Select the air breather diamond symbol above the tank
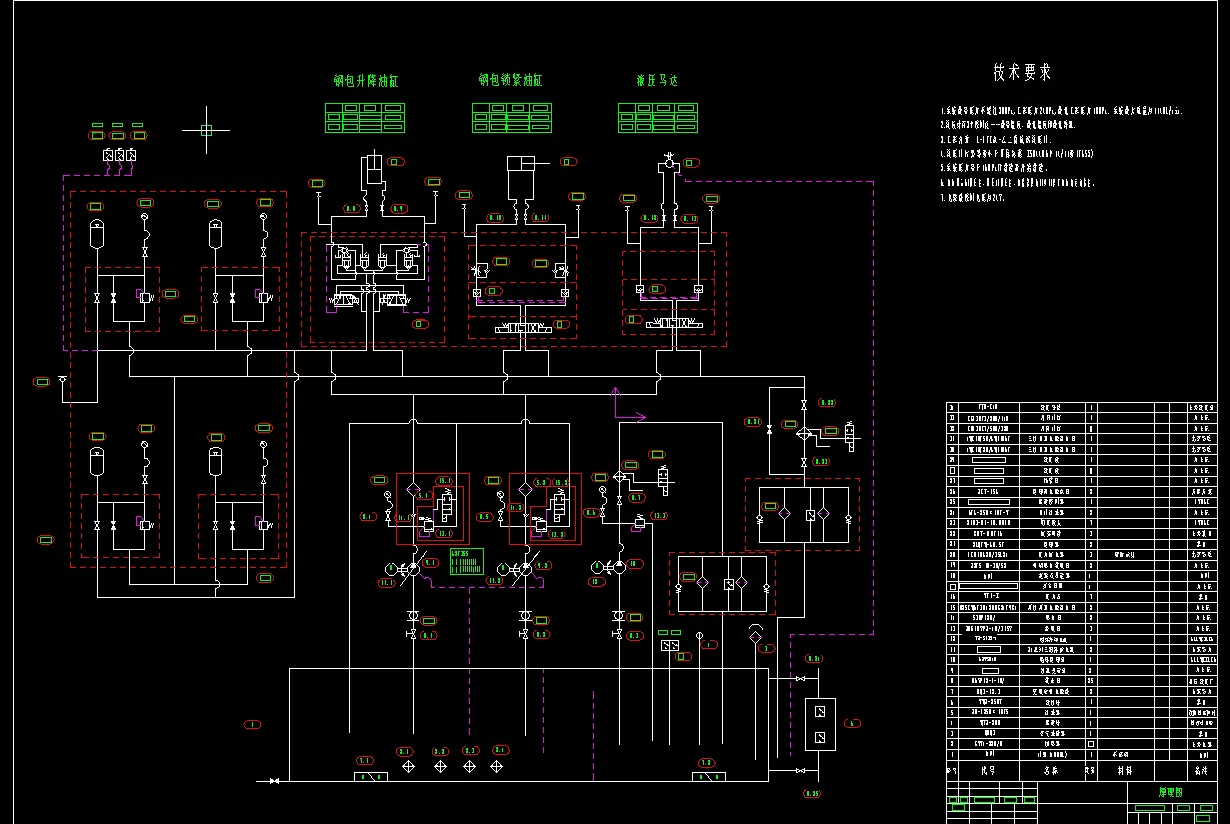The width and height of the screenshot is (1230, 824). 755,636
